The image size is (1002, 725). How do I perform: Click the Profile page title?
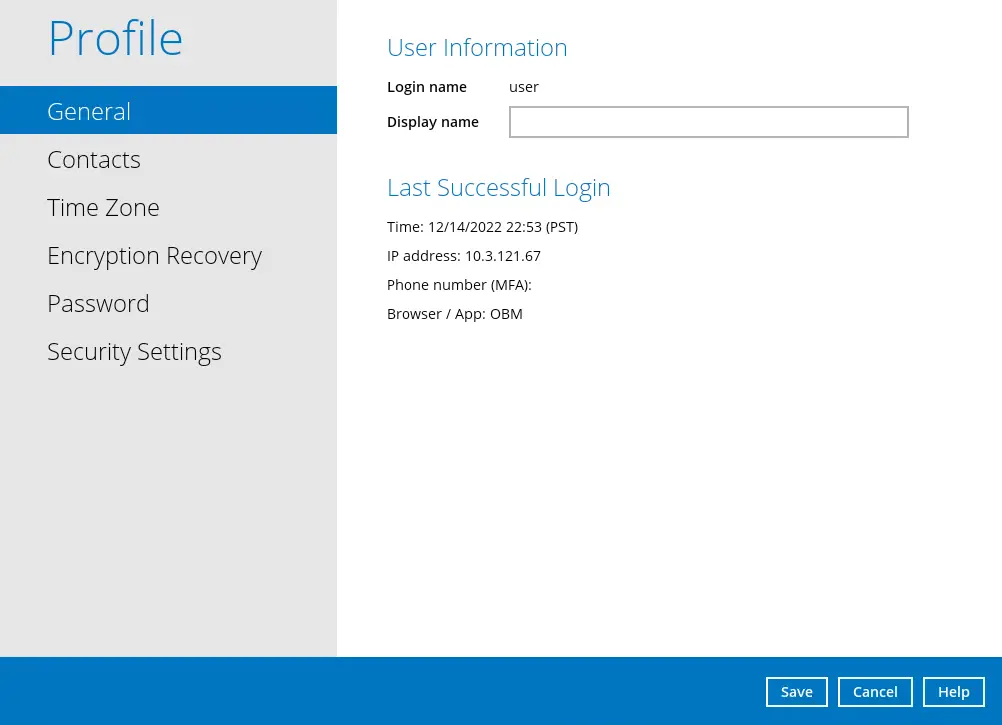pyautogui.click(x=115, y=39)
